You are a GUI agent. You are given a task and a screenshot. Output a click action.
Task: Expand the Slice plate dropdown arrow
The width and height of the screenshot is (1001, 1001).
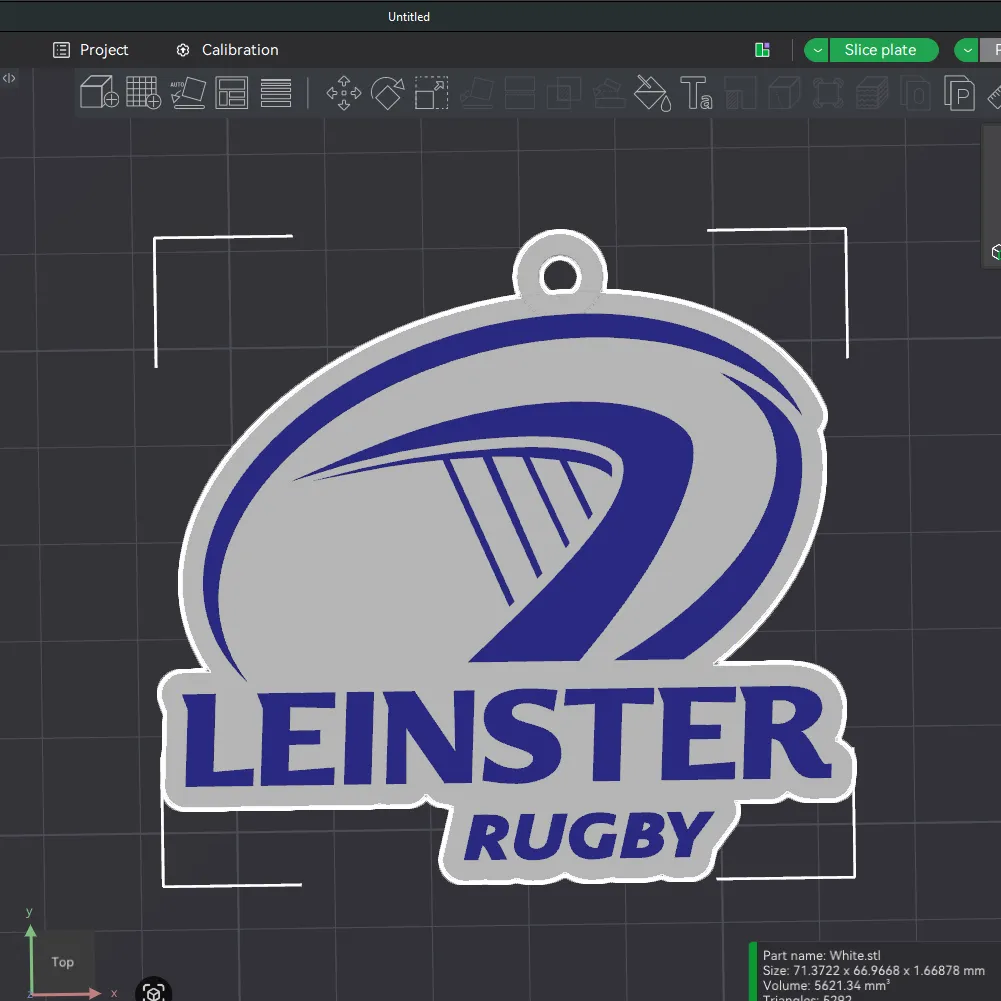coord(817,50)
